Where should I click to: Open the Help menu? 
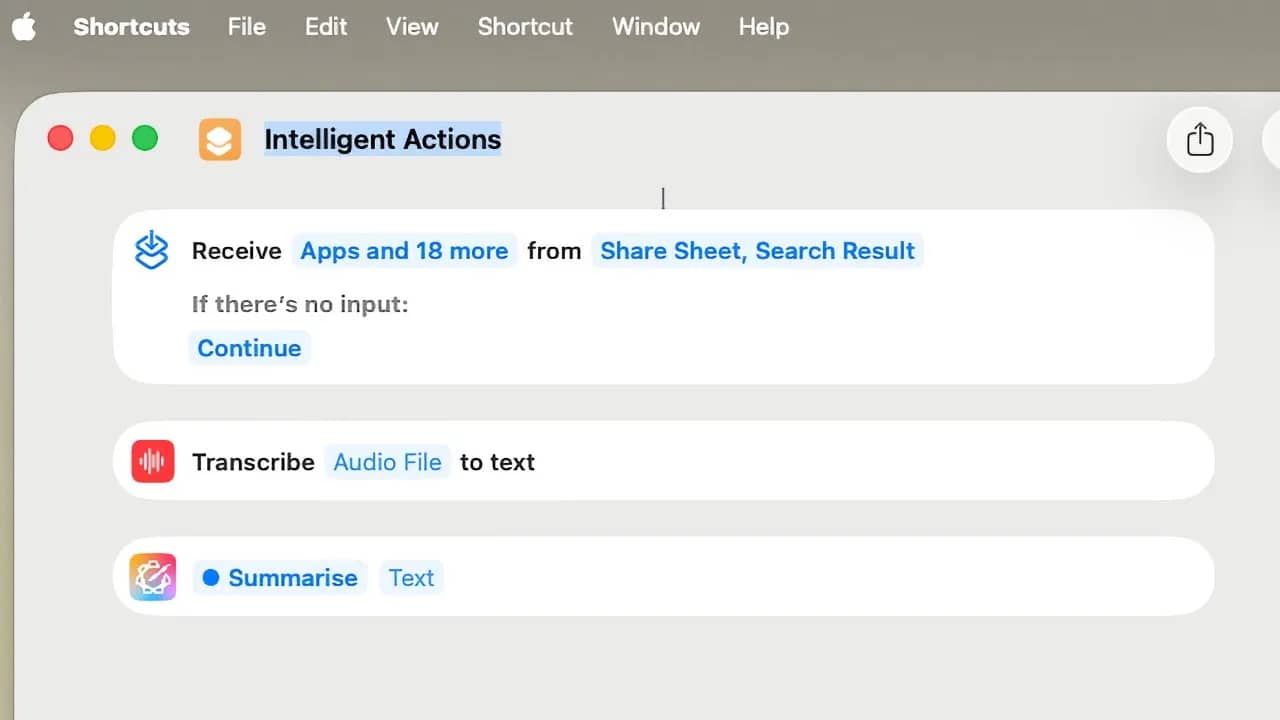pyautogui.click(x=763, y=27)
